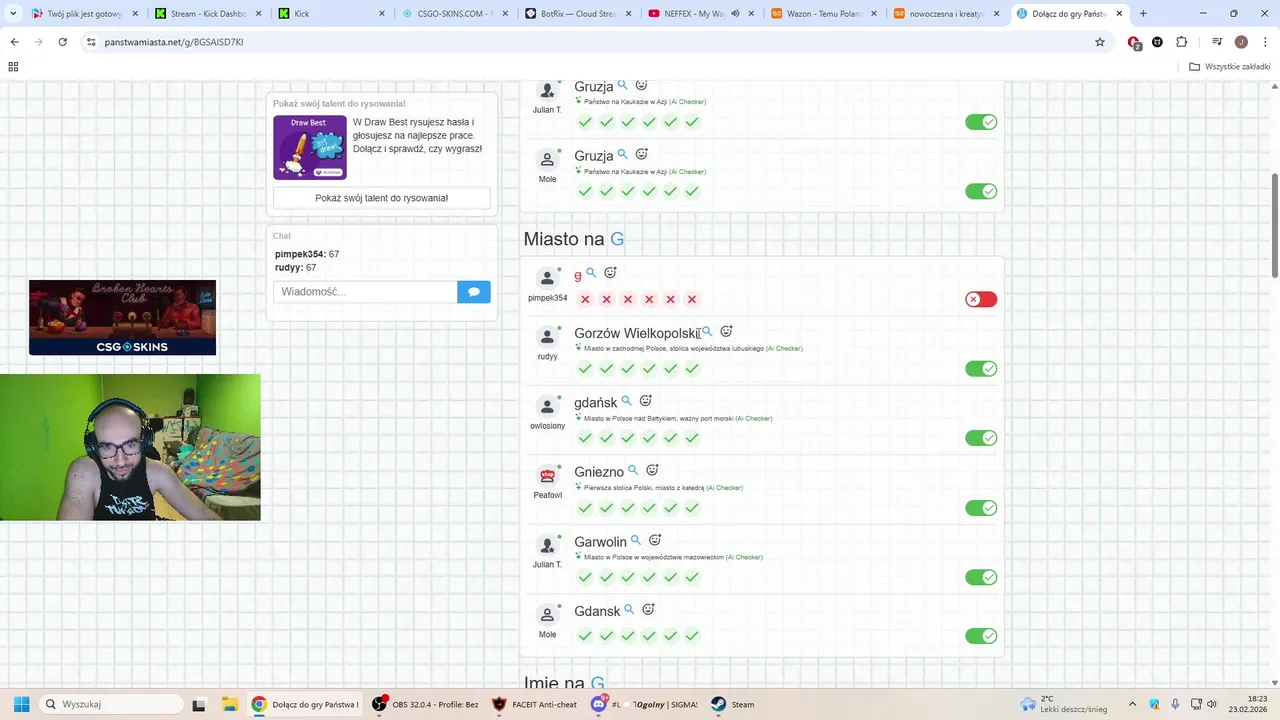The width and height of the screenshot is (1280, 720).
Task: Click the Wiadomość chat input field
Action: click(x=365, y=292)
